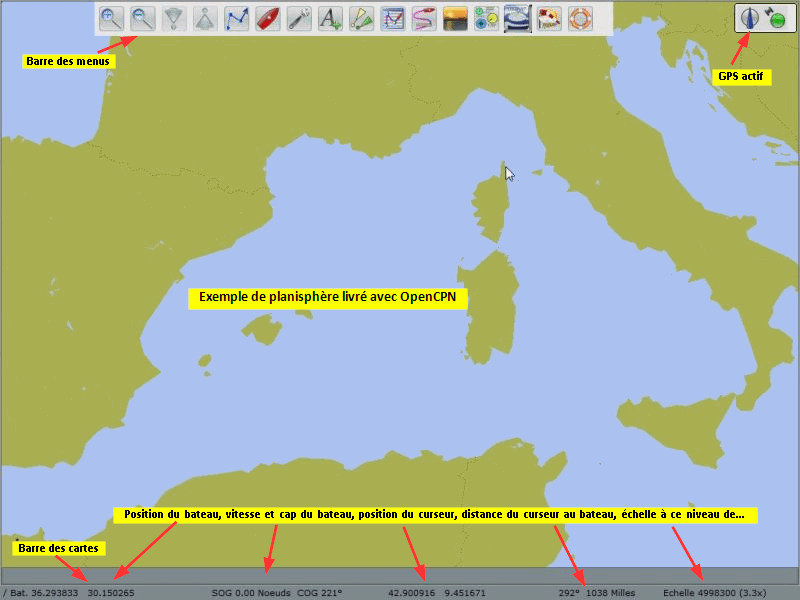
Task: Click cursor position '42.900916 9.451671' in status bar
Action: coord(437,593)
